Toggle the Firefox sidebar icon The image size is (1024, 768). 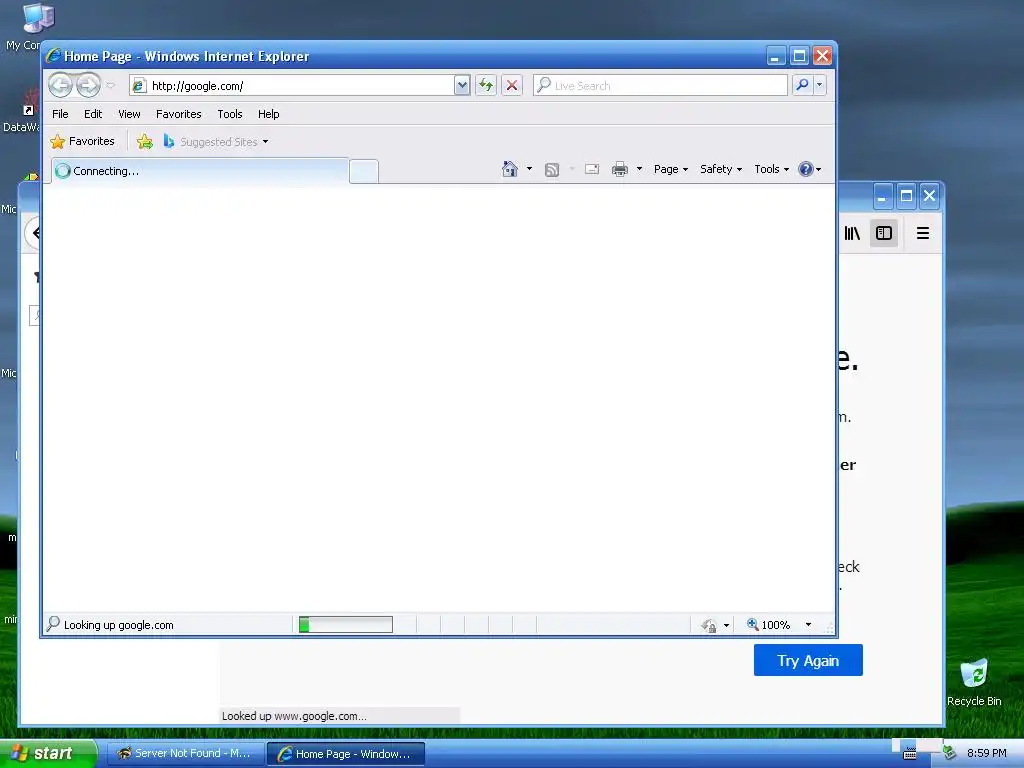point(884,233)
